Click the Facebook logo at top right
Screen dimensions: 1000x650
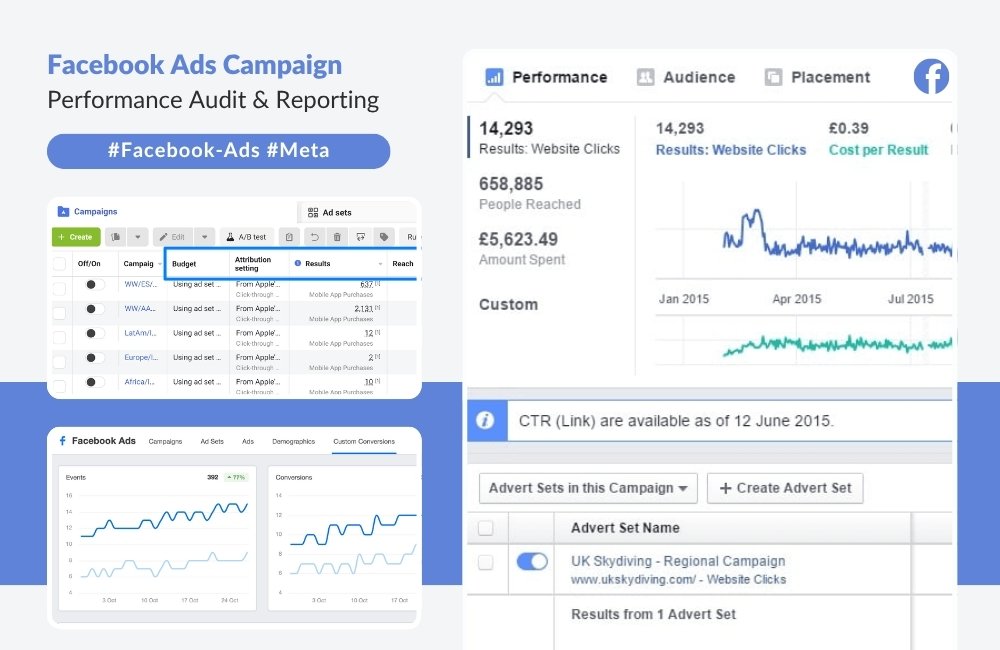coord(931,77)
